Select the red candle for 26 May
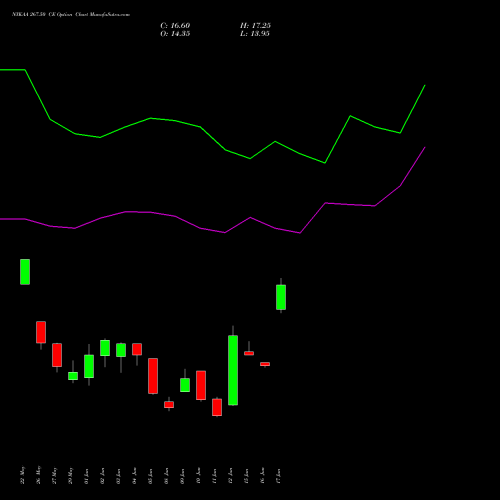 click(x=41, y=332)
